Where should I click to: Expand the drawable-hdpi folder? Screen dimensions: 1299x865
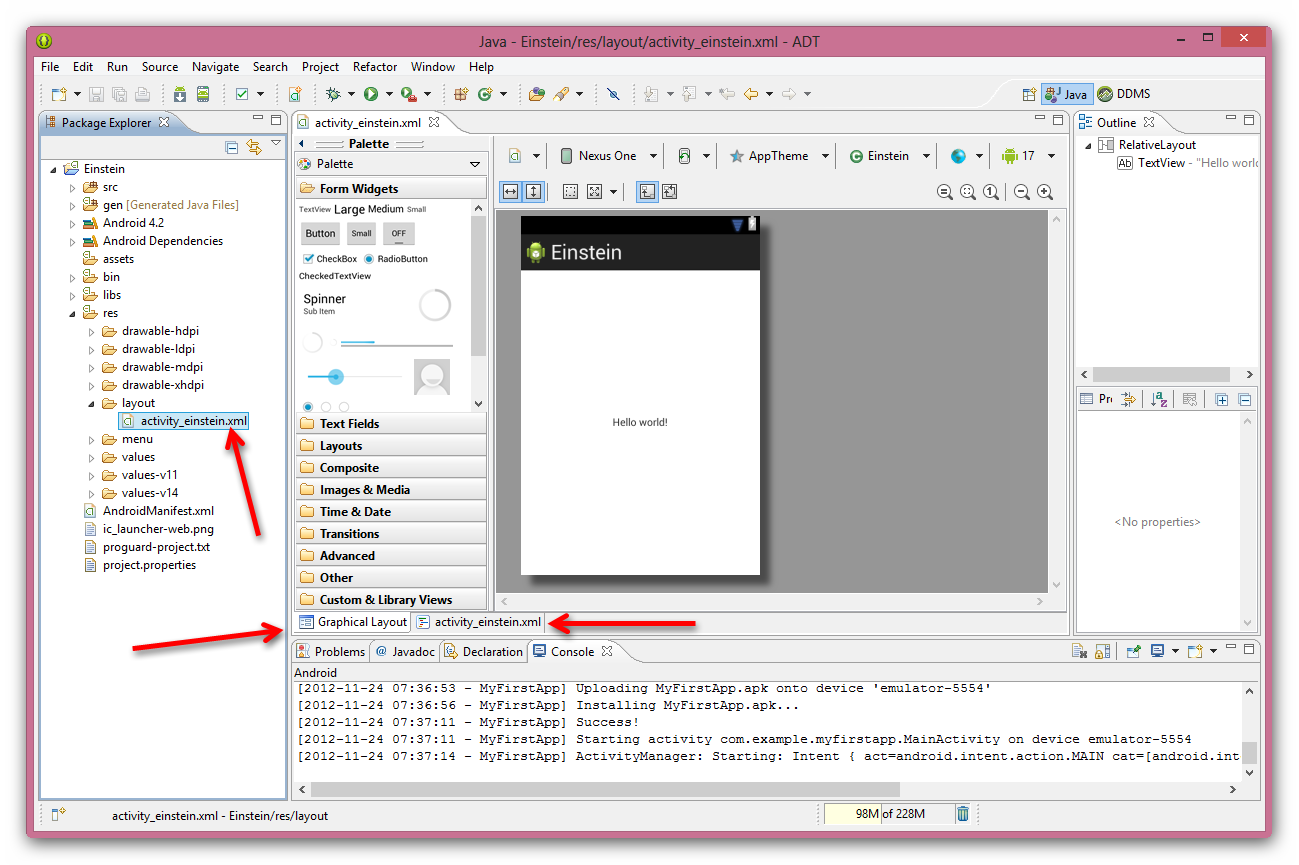[x=91, y=331]
